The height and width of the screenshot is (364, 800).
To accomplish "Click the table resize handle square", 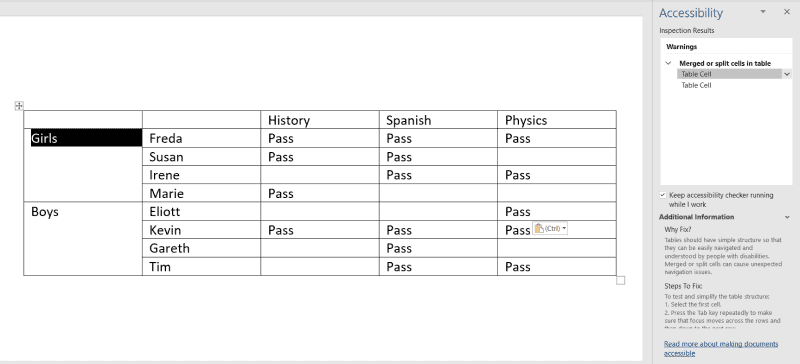I will click(x=620, y=280).
